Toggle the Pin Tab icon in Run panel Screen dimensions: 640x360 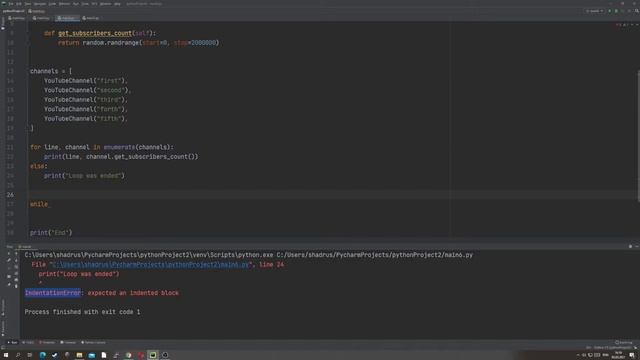point(9,284)
